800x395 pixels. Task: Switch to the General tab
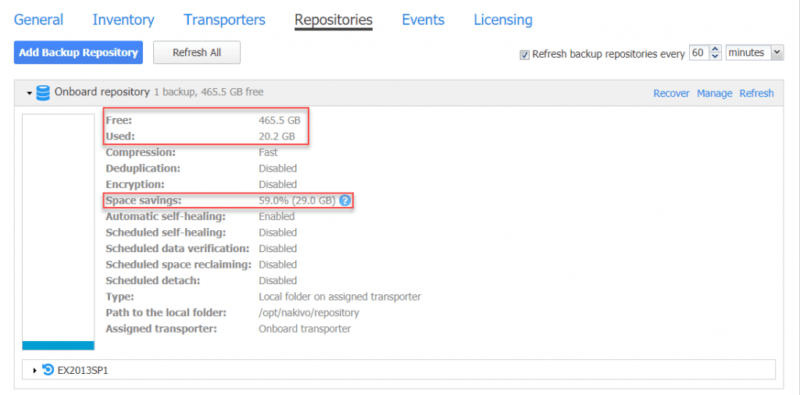38,20
